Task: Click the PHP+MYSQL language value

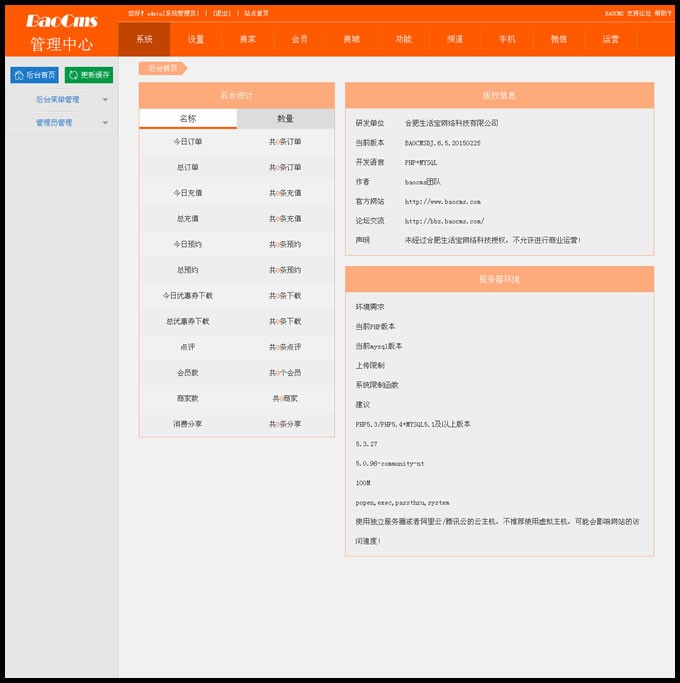Action: pos(421,162)
